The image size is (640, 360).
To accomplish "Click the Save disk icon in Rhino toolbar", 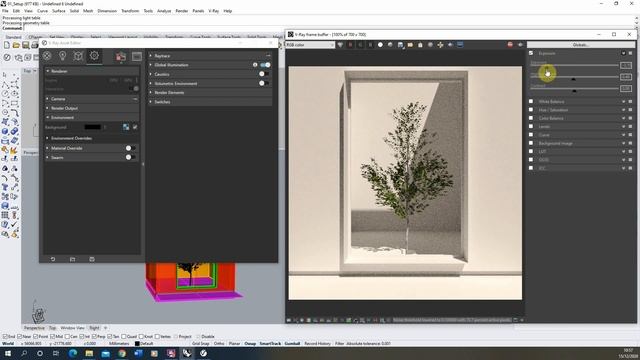I will tap(25, 45).
